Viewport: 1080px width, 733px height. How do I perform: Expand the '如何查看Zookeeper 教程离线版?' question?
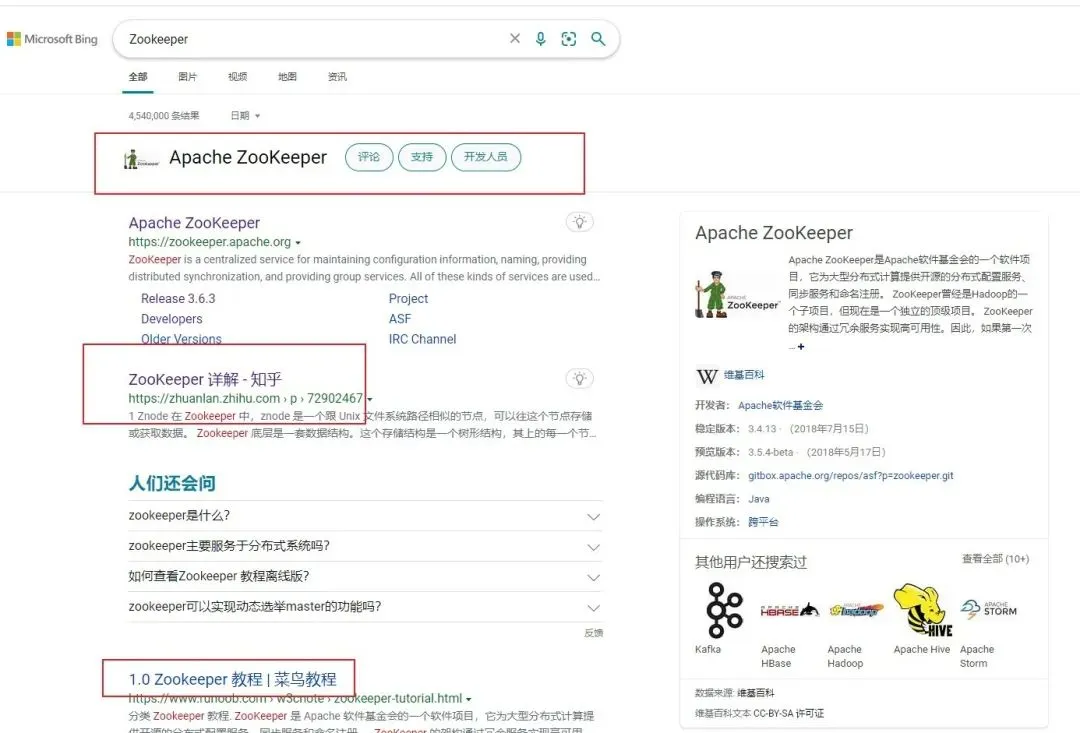click(x=365, y=577)
